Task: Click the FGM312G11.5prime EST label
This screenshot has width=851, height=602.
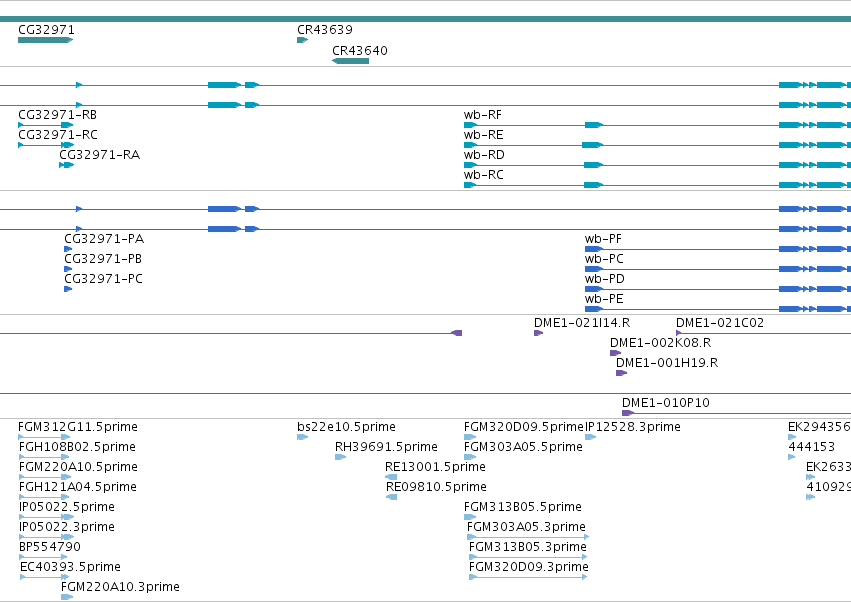Action: pos(78,427)
